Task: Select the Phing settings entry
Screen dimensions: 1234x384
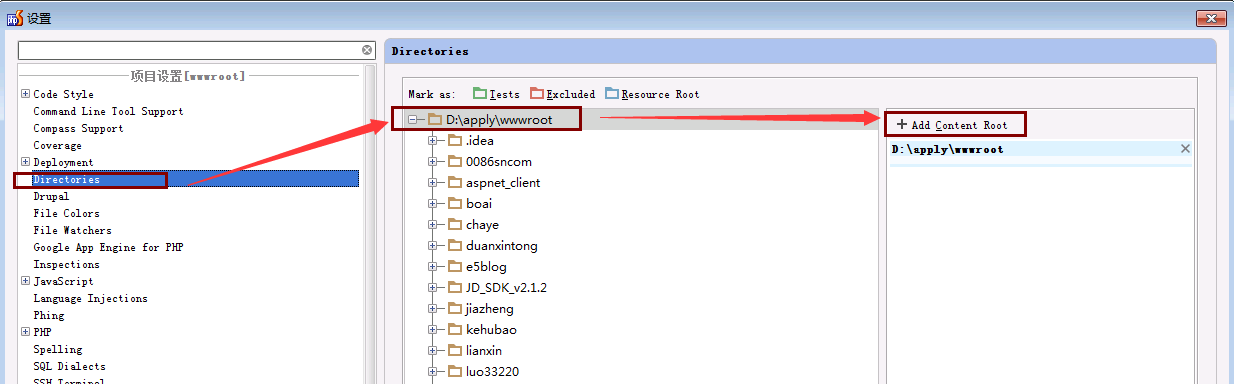Action: tap(48, 315)
